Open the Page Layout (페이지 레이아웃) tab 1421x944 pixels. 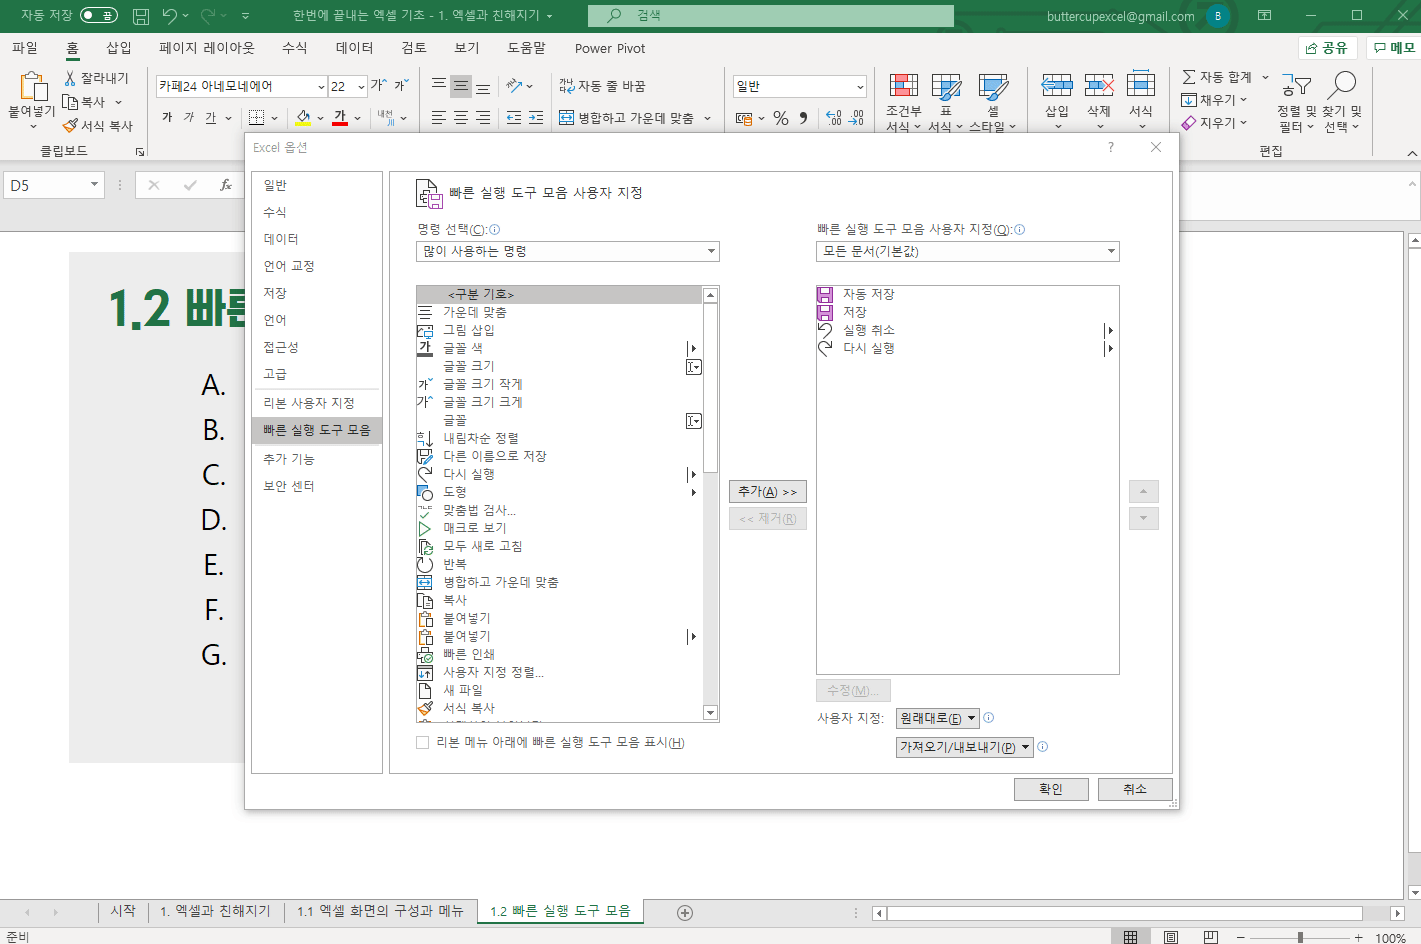pos(207,48)
